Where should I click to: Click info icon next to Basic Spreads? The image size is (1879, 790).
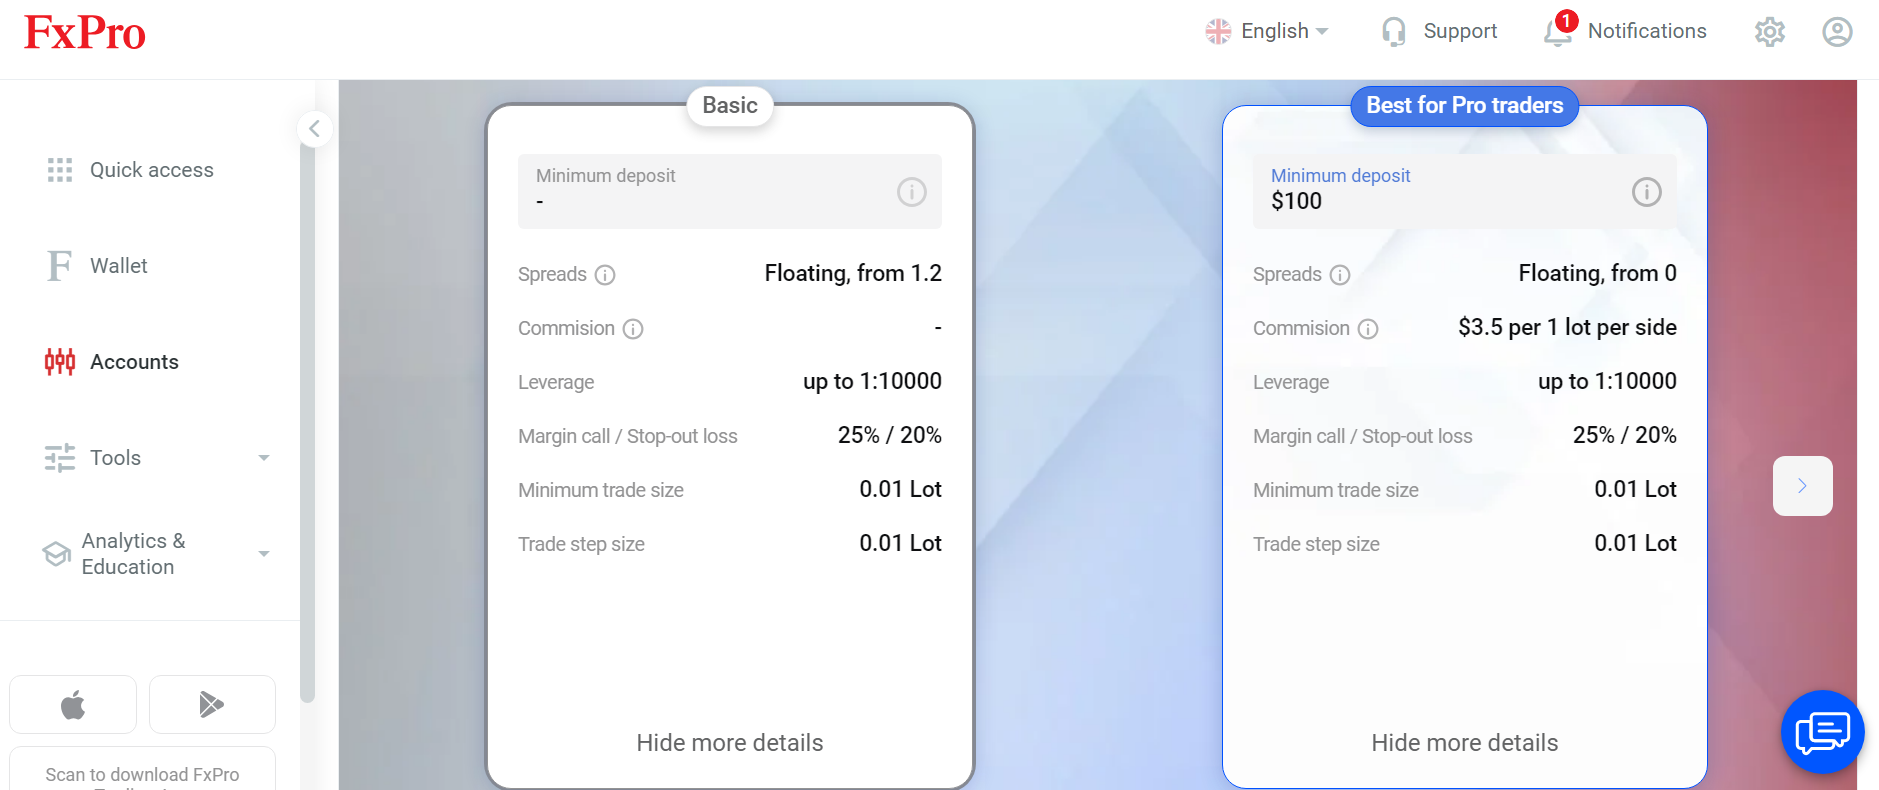(x=605, y=275)
